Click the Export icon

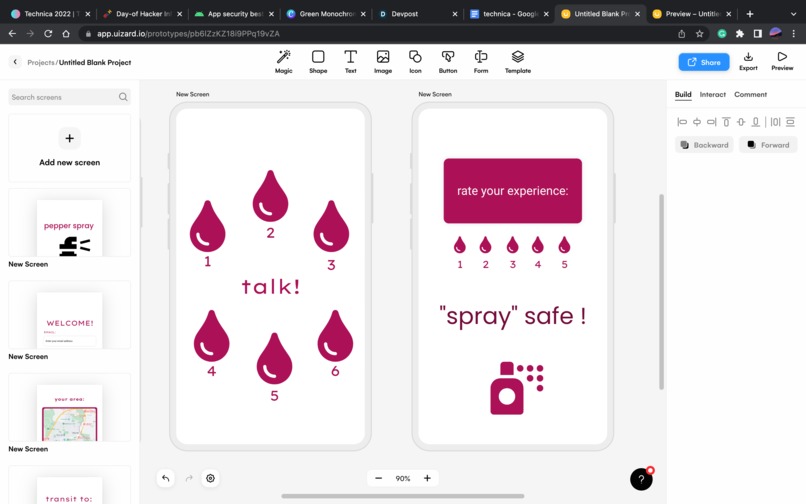pos(748,61)
